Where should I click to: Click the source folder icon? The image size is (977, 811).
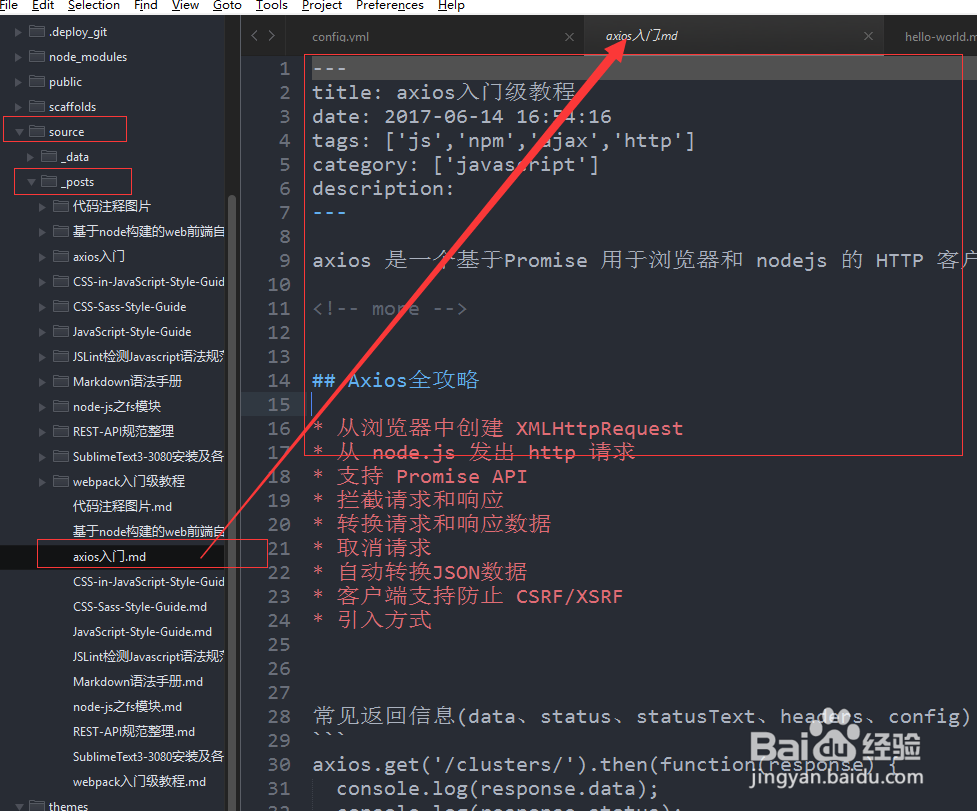[37, 131]
